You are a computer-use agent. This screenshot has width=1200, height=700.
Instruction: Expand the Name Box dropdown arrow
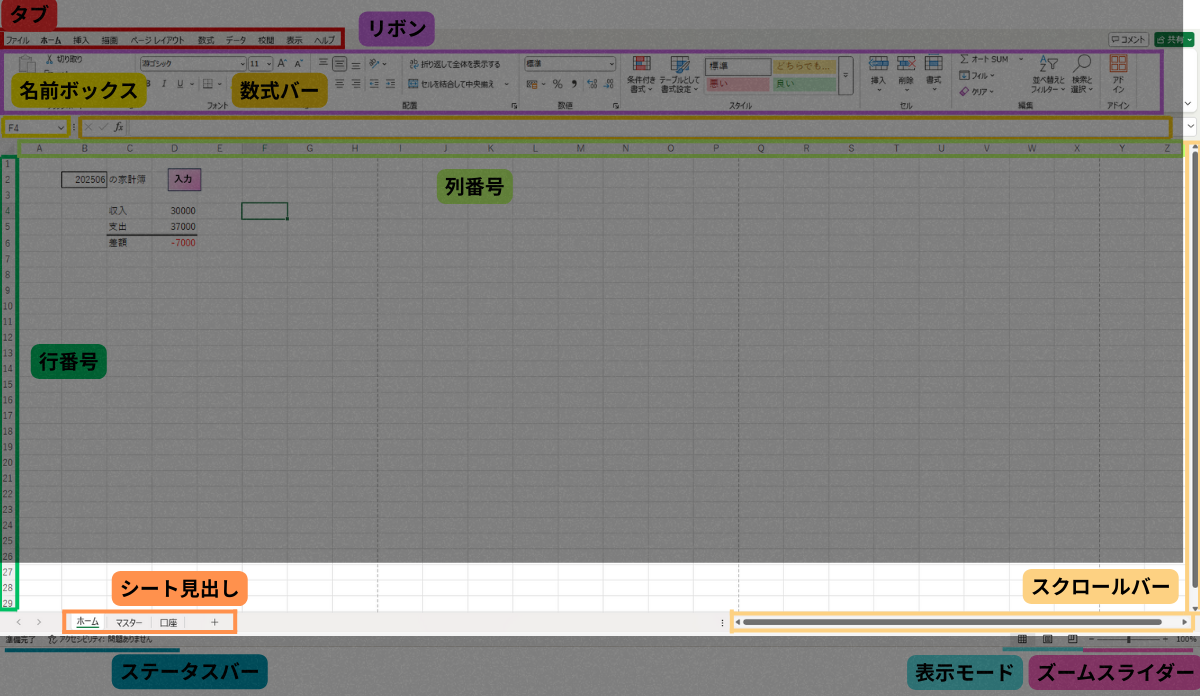pos(62,127)
